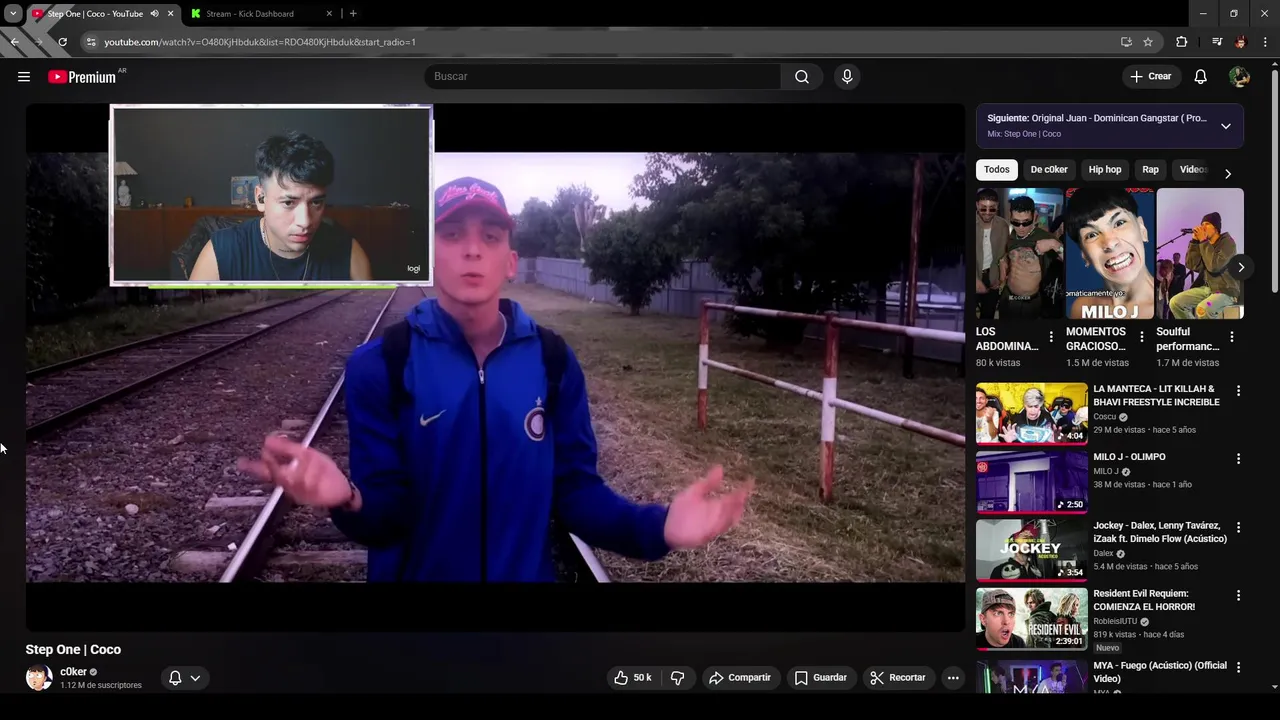Click the search magnifier button
1280x720 pixels.
pos(802,77)
